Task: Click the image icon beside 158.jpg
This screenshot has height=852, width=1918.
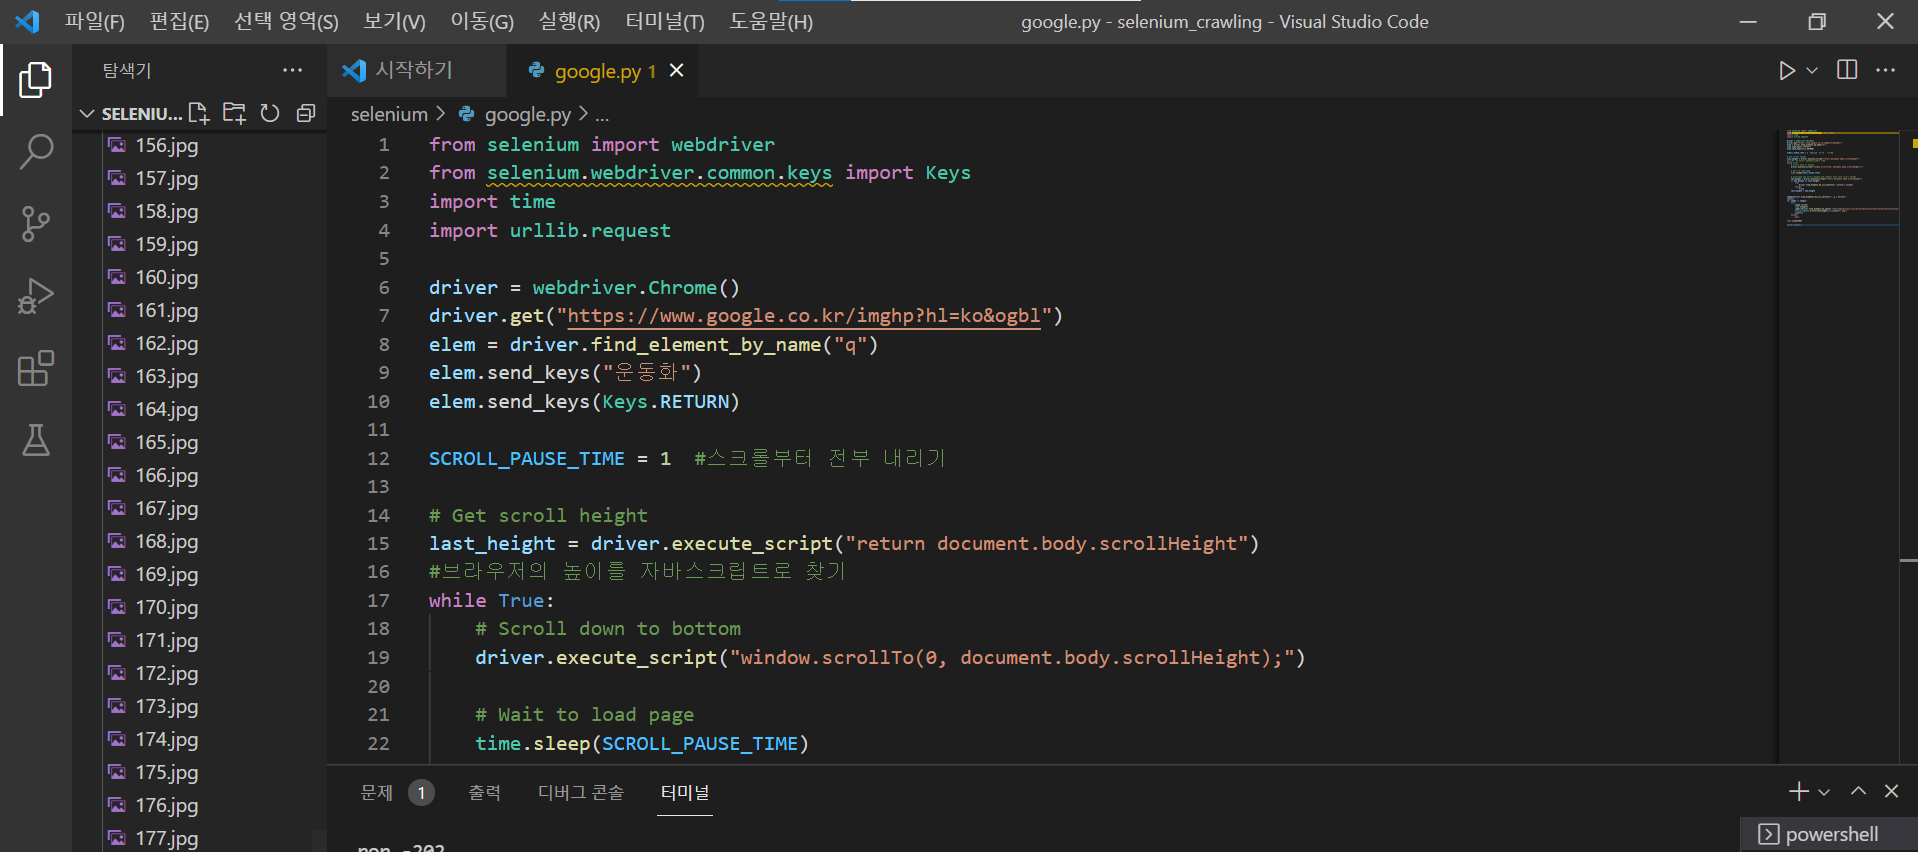Action: point(117,211)
